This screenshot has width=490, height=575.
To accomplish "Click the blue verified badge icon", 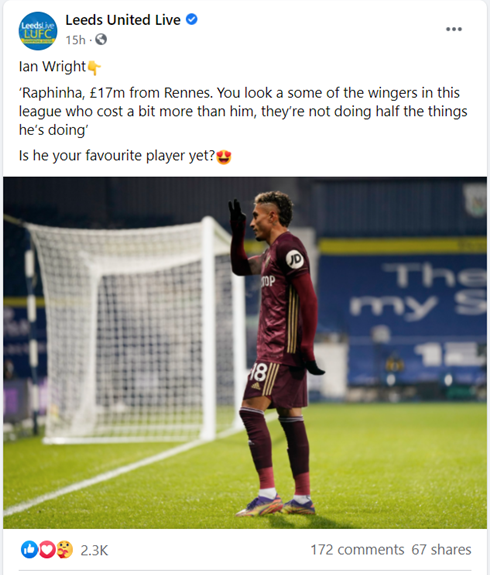I will click(191, 19).
